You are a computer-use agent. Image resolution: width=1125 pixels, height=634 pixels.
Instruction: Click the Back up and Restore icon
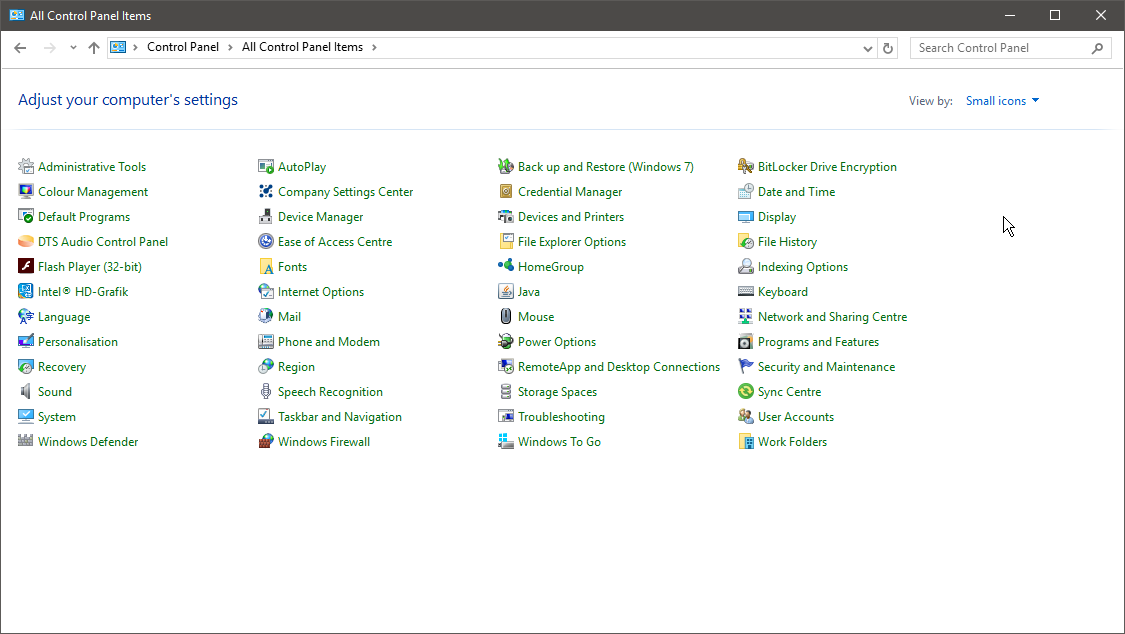click(506, 166)
